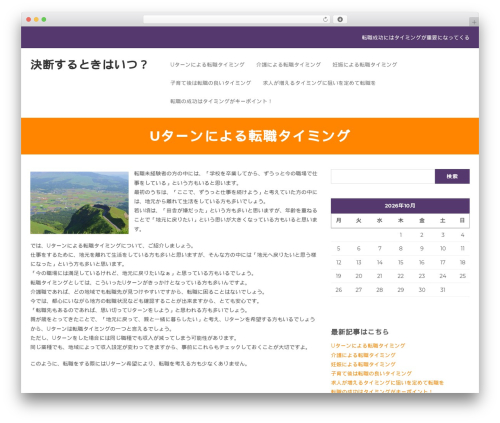Open 妊娠による転職タイミング in the recent posts list
The image size is (500, 423).
363,365
